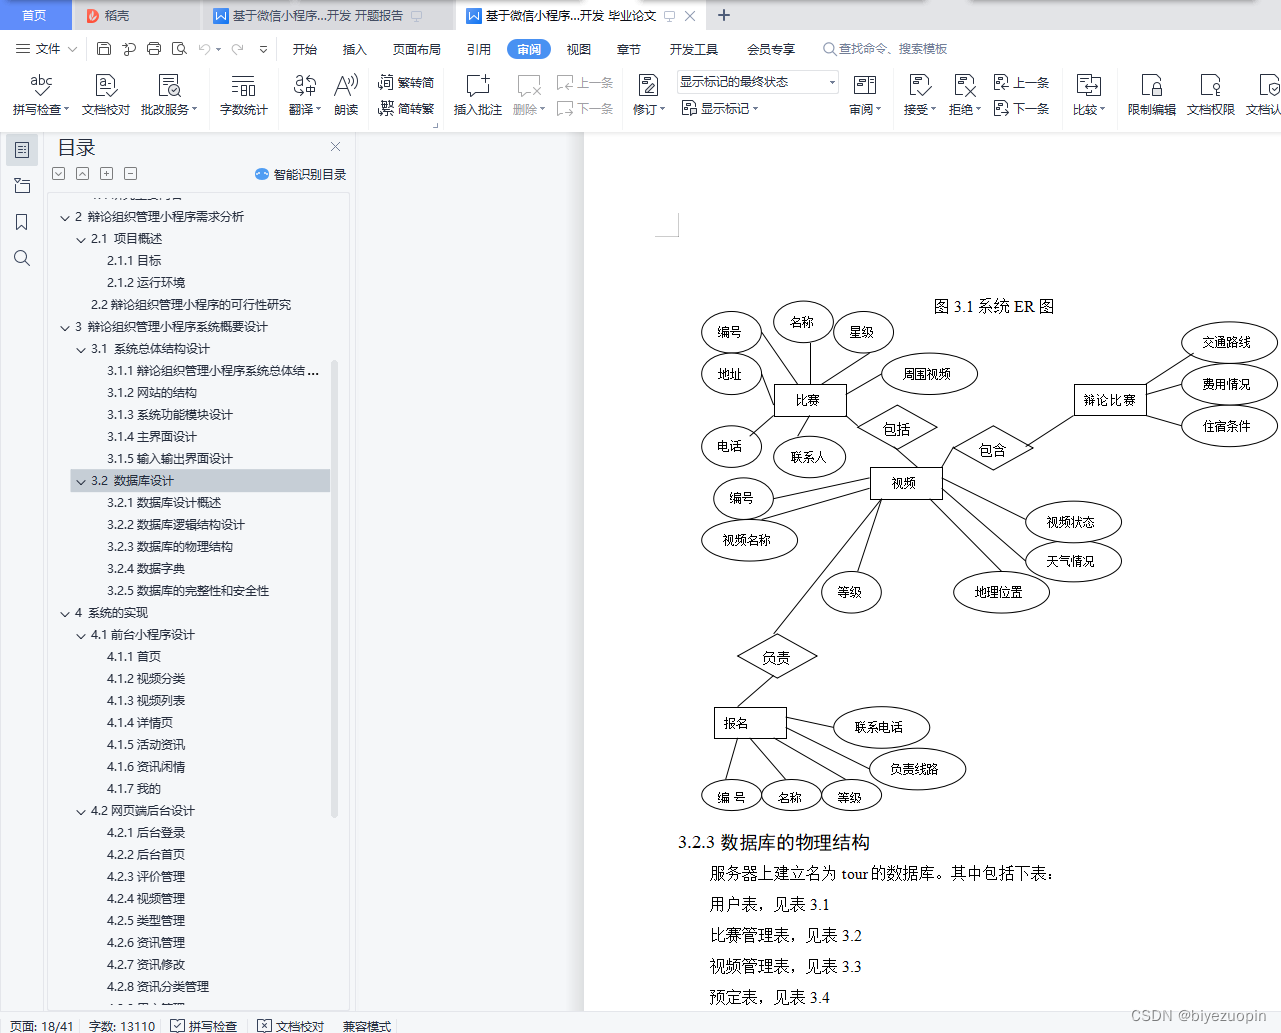Open the compare documents tool
Viewport: 1281px width, 1033px height.
click(1088, 95)
